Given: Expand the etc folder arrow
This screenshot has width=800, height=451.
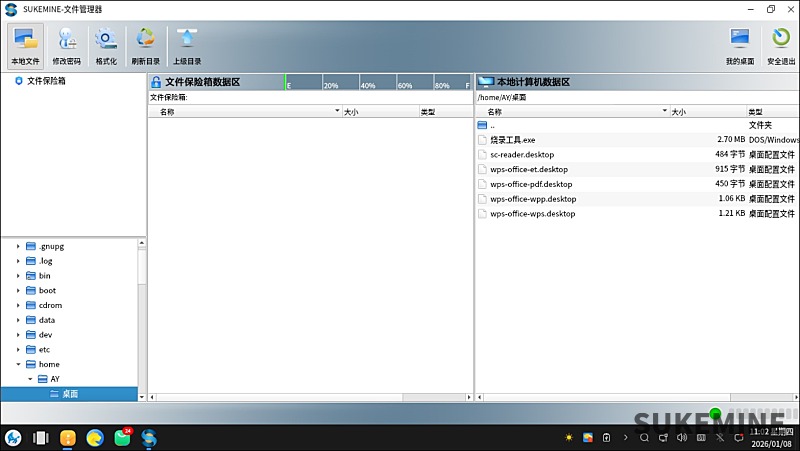Looking at the screenshot, I should click(18, 350).
